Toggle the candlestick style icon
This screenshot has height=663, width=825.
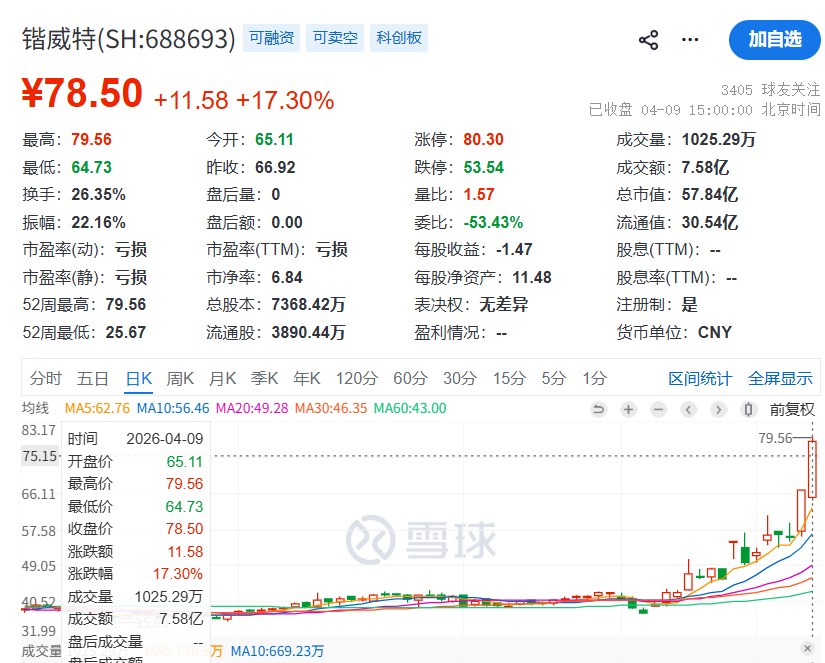[748, 409]
